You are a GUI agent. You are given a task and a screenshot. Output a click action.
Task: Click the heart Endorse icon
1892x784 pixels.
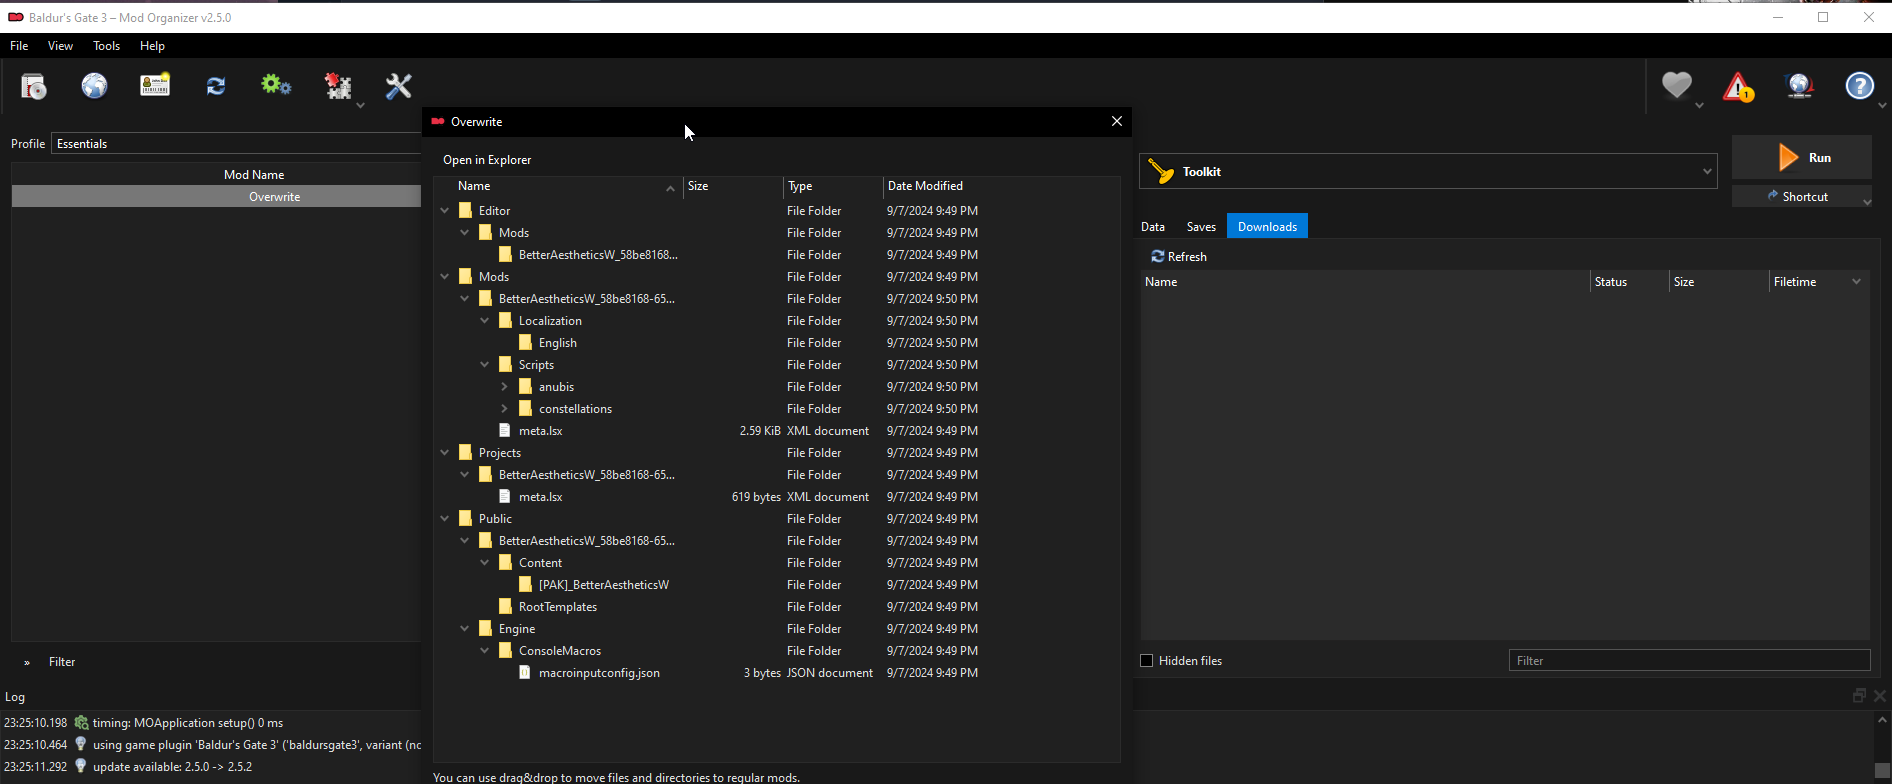tap(1677, 86)
